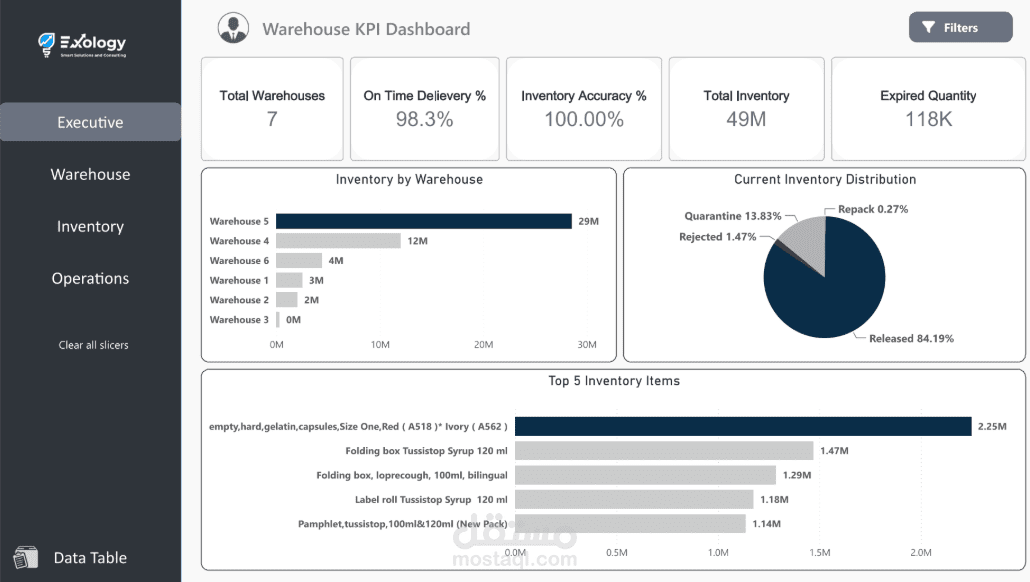Click the Top 5 Inventory Items title
1030x582 pixels.
point(614,381)
